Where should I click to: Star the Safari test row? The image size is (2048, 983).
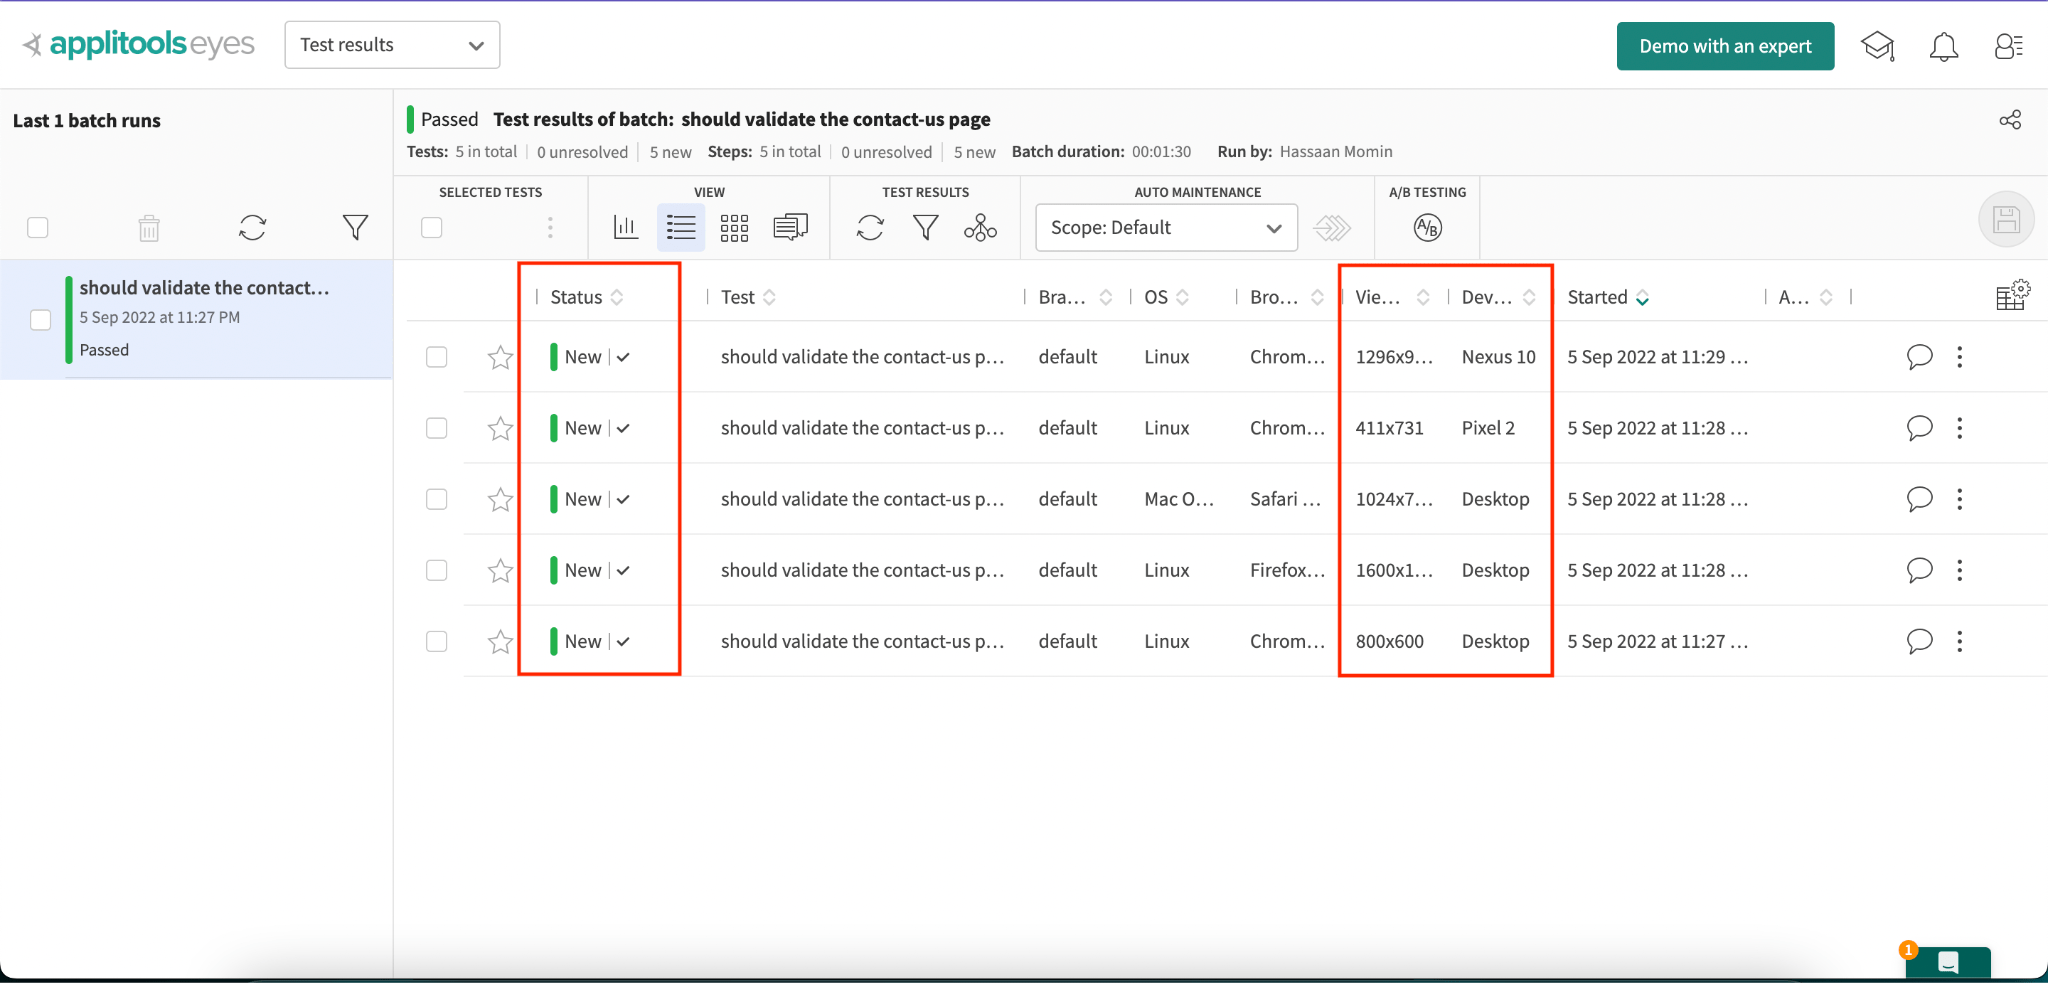click(x=500, y=499)
